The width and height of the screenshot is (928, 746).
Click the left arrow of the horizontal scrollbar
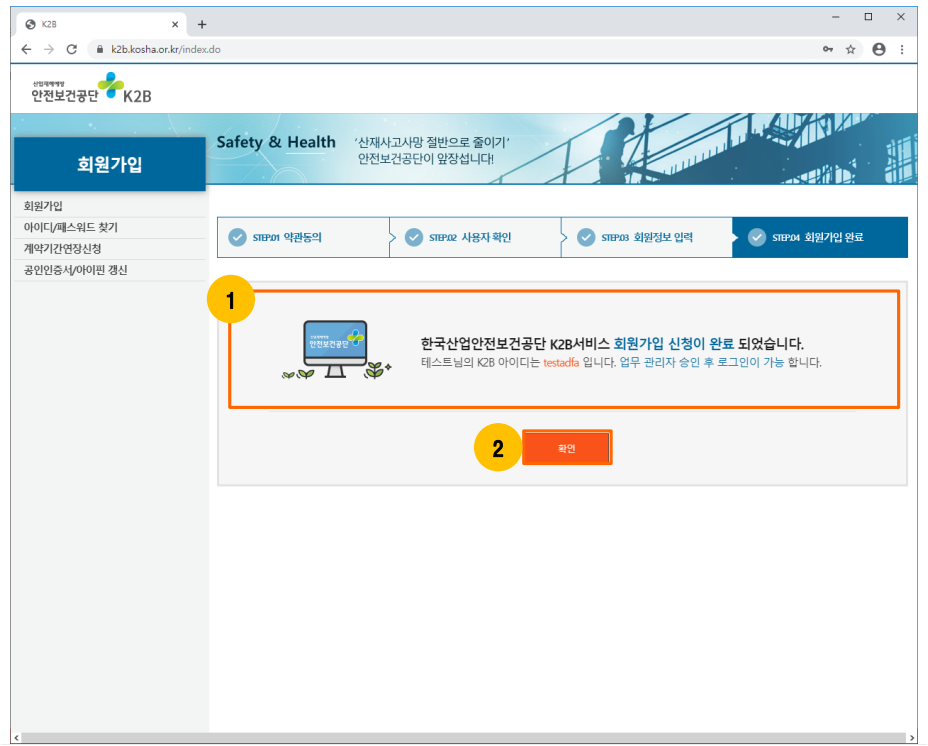click(16, 738)
